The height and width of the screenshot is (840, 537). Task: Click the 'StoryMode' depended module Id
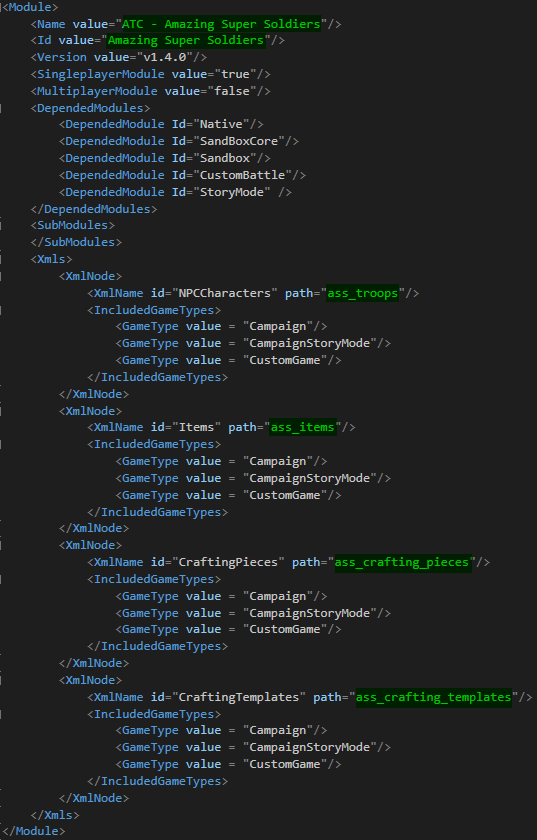pos(232,192)
